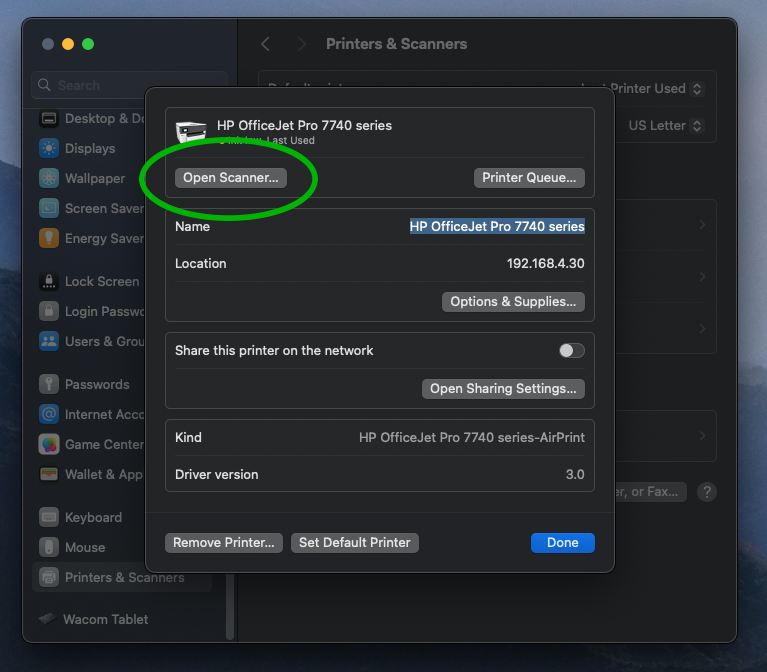
Task: Focus the sidebar Search field
Action: tap(130, 85)
